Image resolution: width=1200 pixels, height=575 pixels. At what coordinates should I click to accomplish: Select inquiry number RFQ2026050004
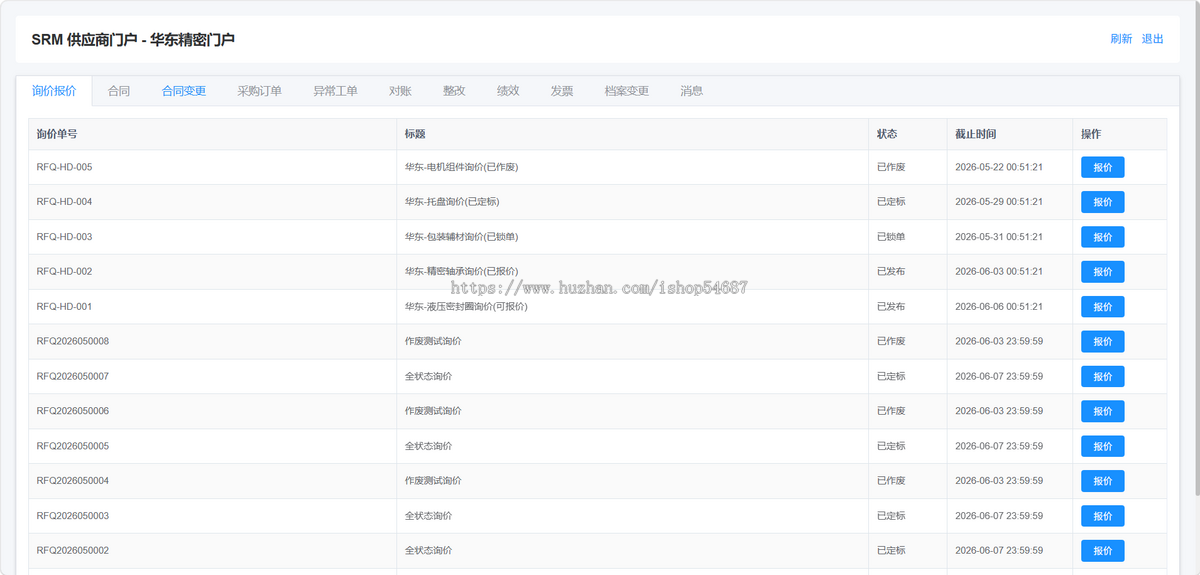73,481
